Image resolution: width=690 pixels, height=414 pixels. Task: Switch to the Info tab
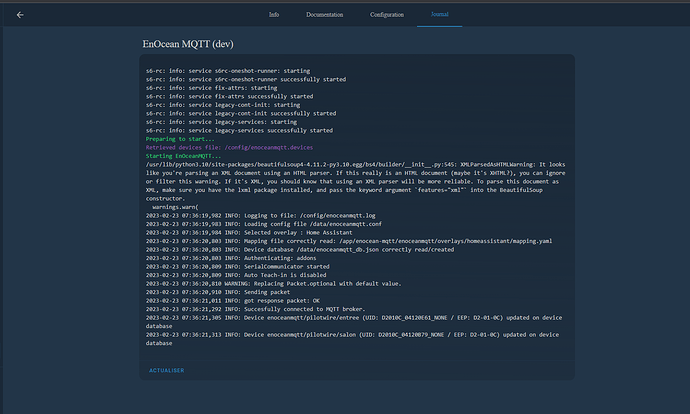point(274,15)
